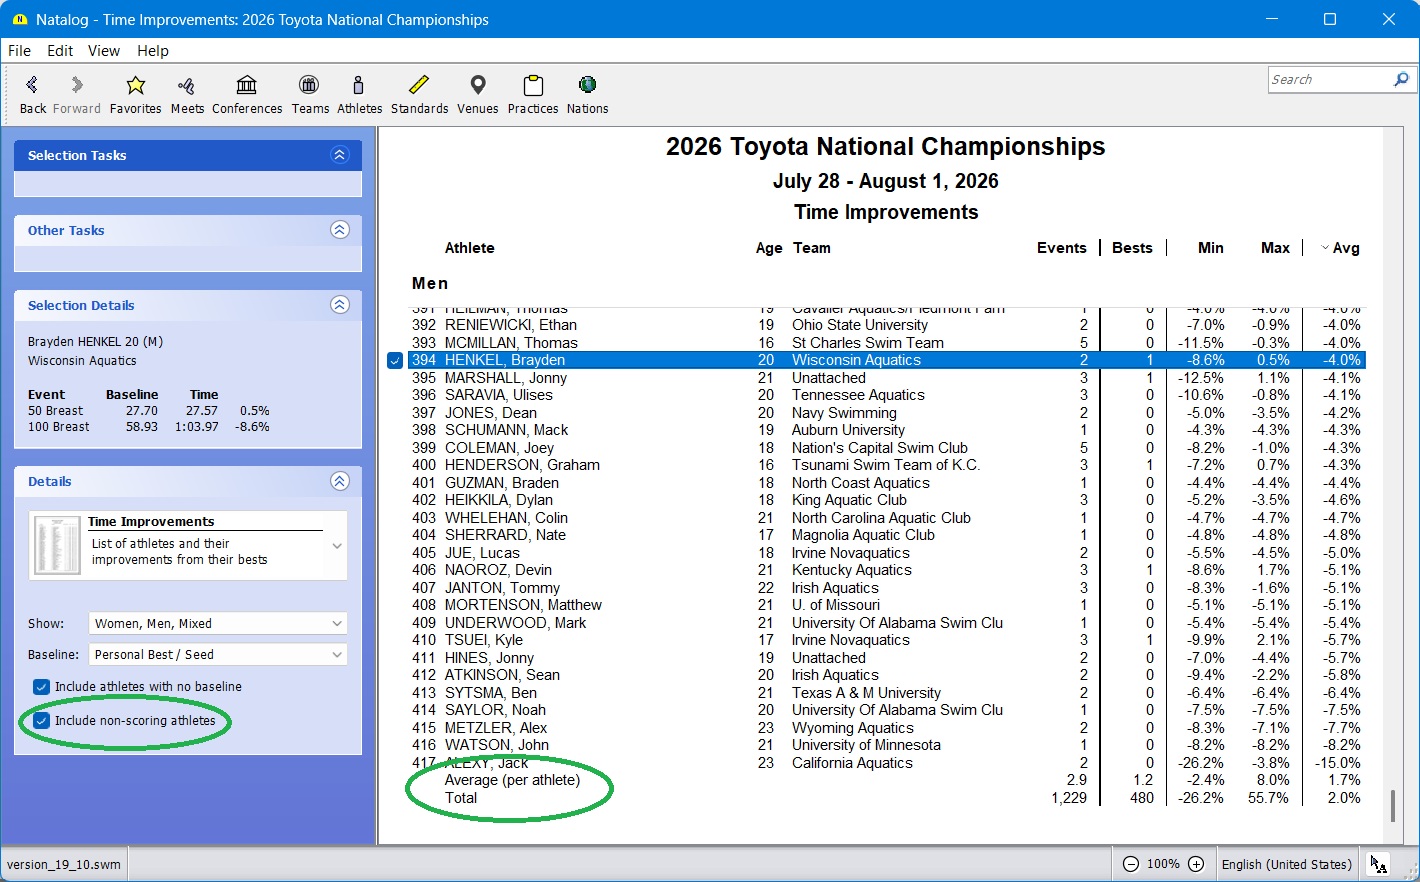
Task: Click the Search input field
Action: click(x=1330, y=79)
